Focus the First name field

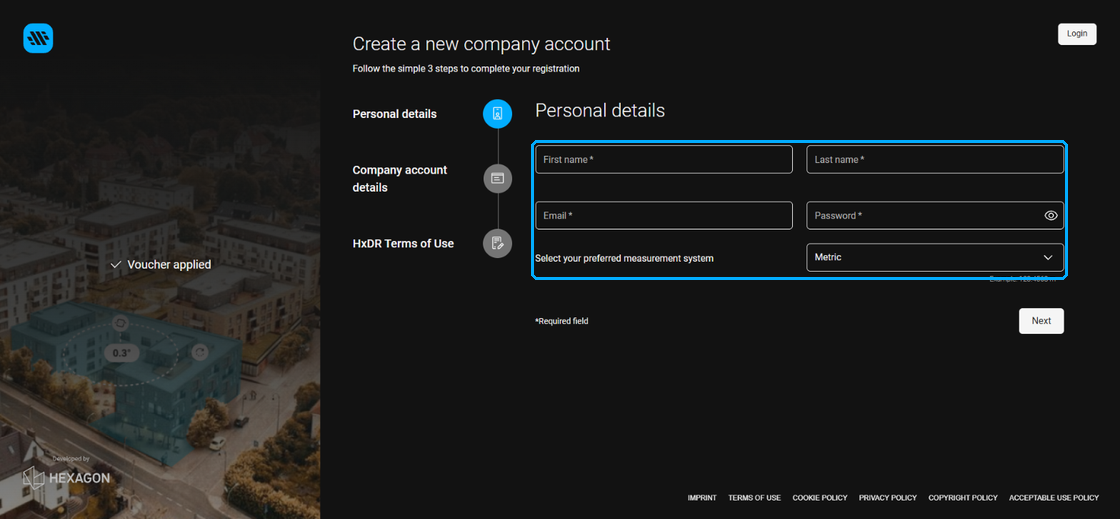664,159
